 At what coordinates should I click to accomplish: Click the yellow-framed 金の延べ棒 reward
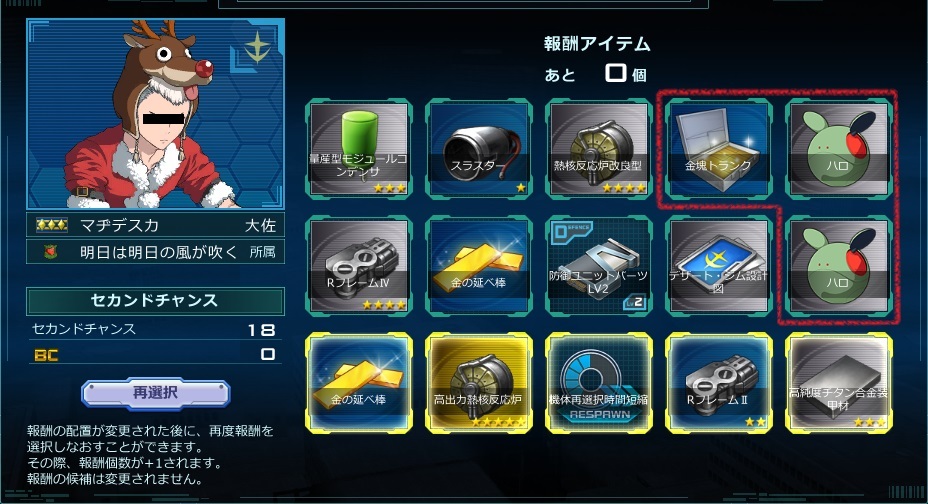359,383
